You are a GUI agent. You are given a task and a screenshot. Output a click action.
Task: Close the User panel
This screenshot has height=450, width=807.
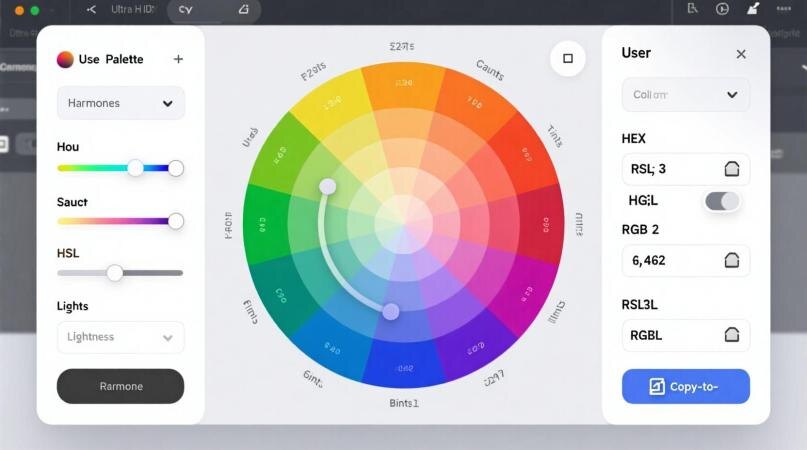[741, 54]
